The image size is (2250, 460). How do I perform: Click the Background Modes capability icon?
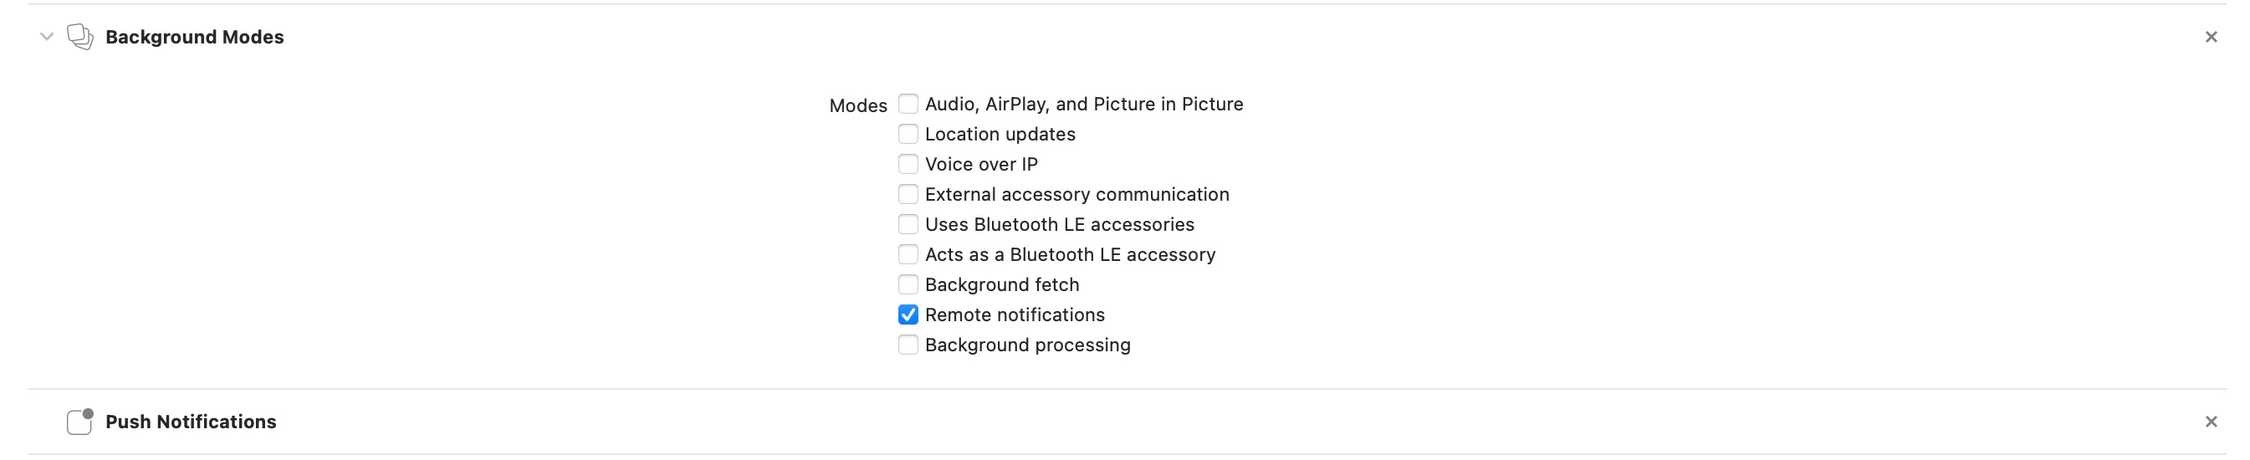click(80, 37)
